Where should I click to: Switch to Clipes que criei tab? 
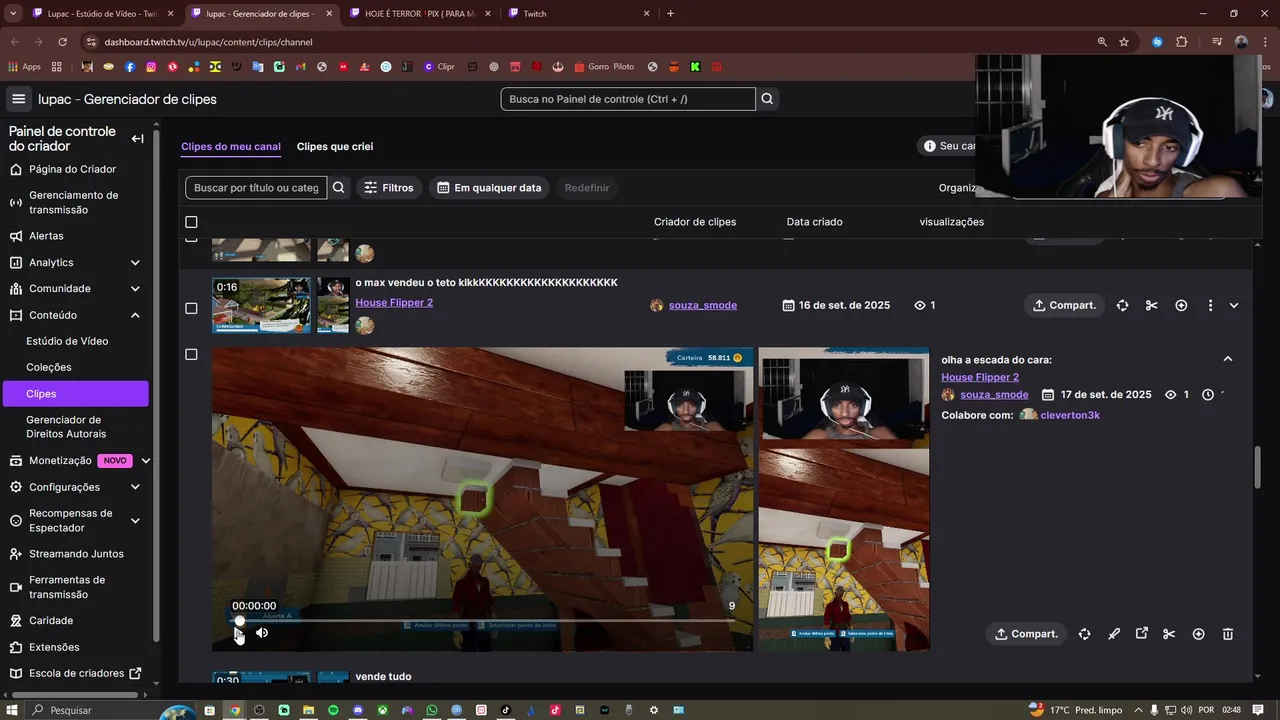coord(335,146)
